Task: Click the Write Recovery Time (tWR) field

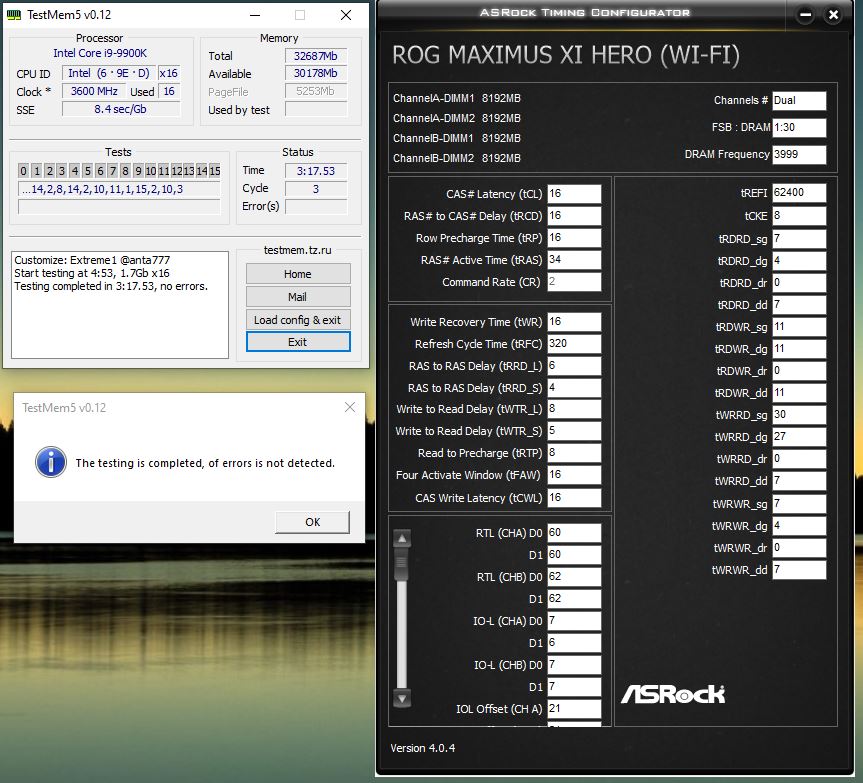Action: click(574, 322)
